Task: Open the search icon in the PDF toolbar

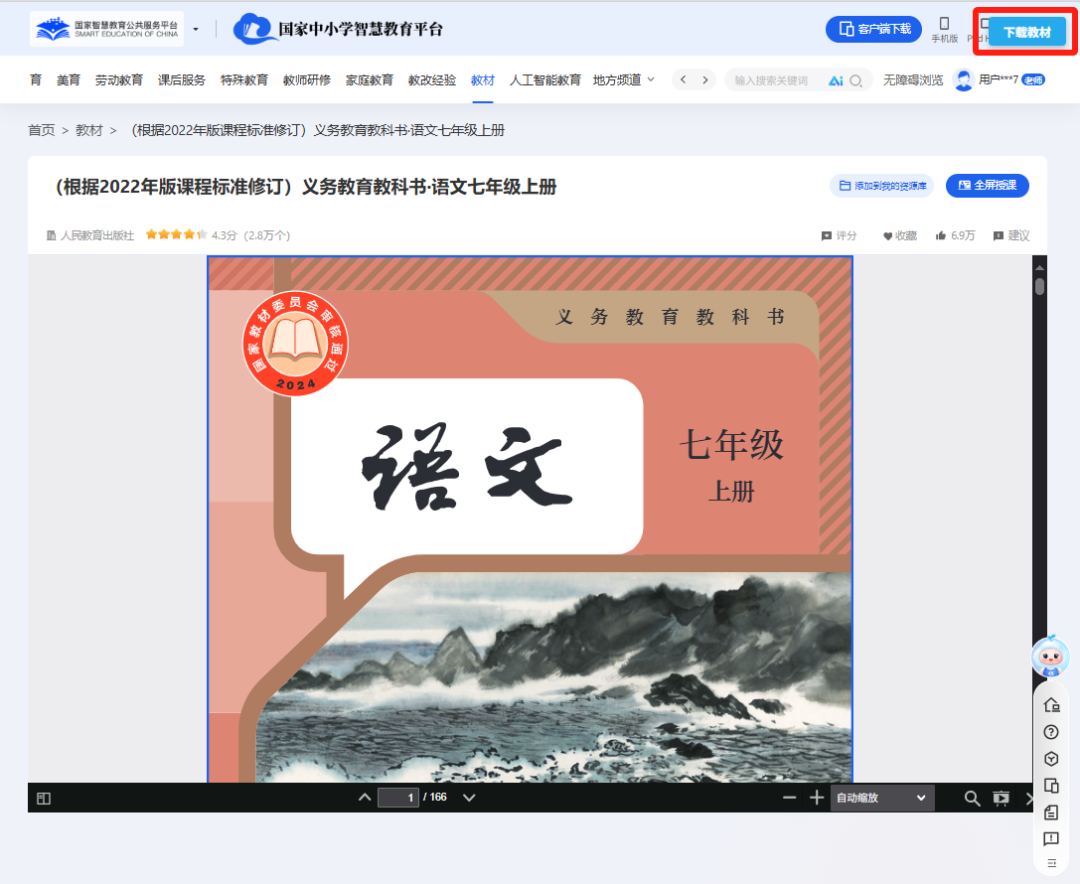Action: pos(971,798)
